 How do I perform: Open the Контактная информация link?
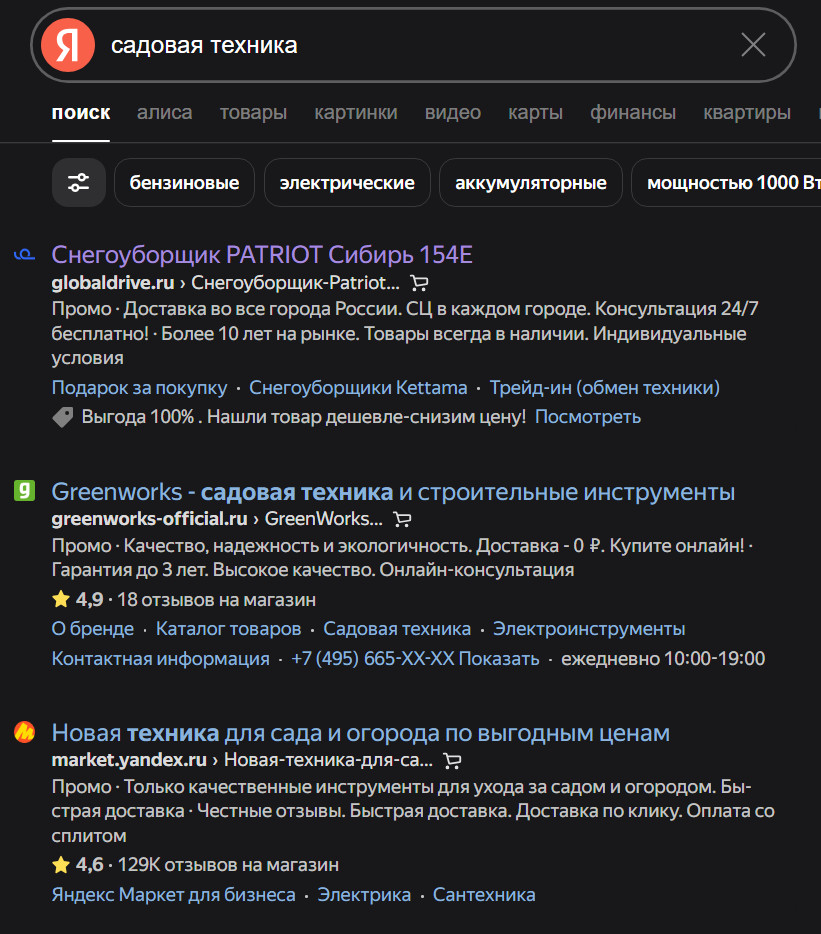(161, 659)
